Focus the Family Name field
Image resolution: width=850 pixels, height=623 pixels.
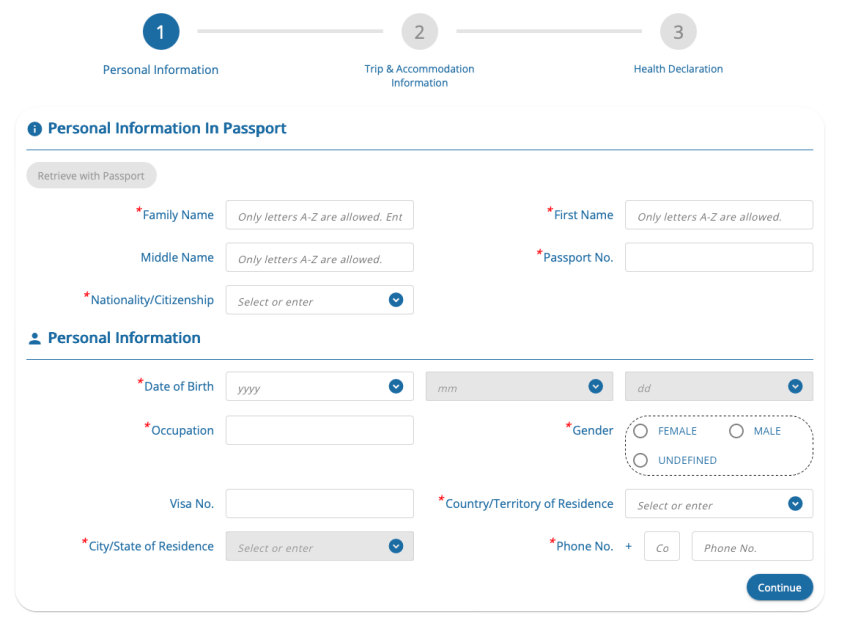(320, 215)
